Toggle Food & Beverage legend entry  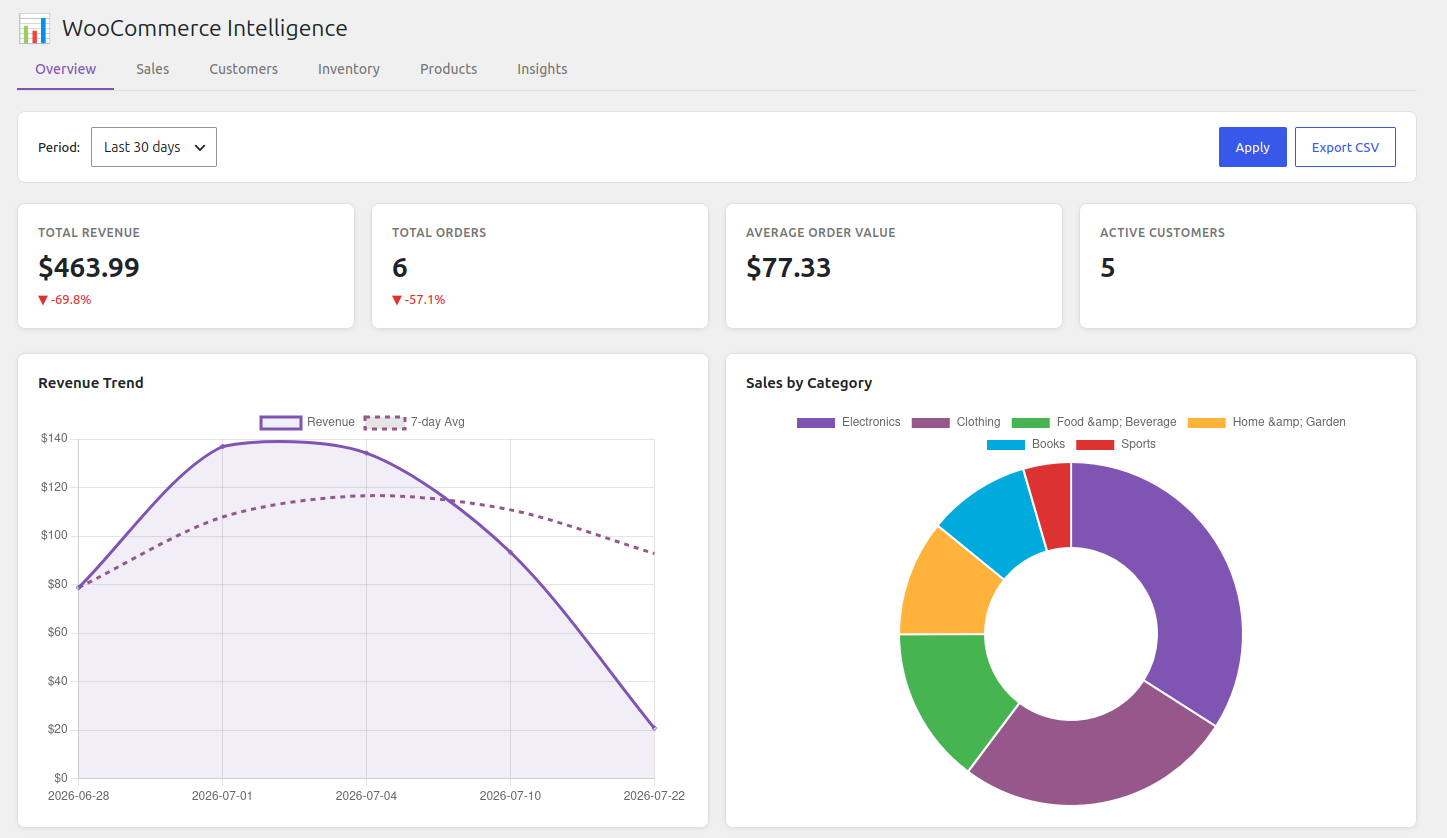coord(1094,422)
